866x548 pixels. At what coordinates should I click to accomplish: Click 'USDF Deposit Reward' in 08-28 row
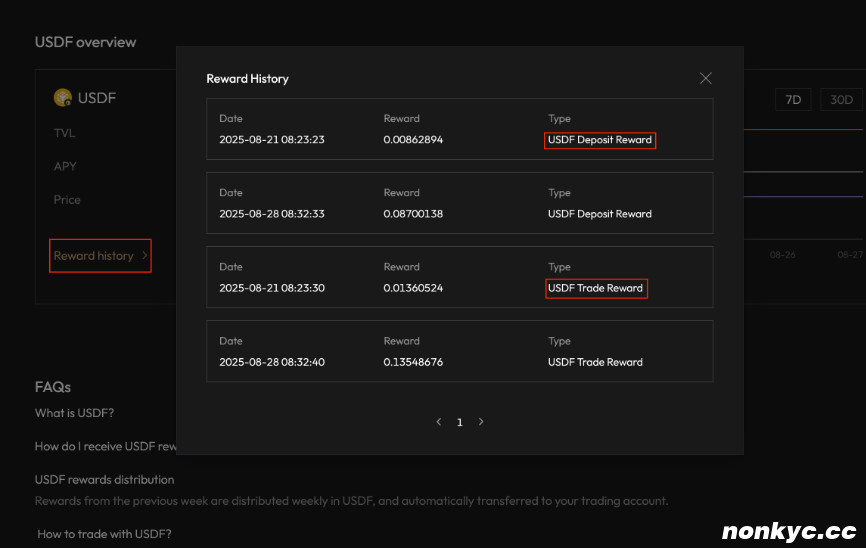coord(600,214)
